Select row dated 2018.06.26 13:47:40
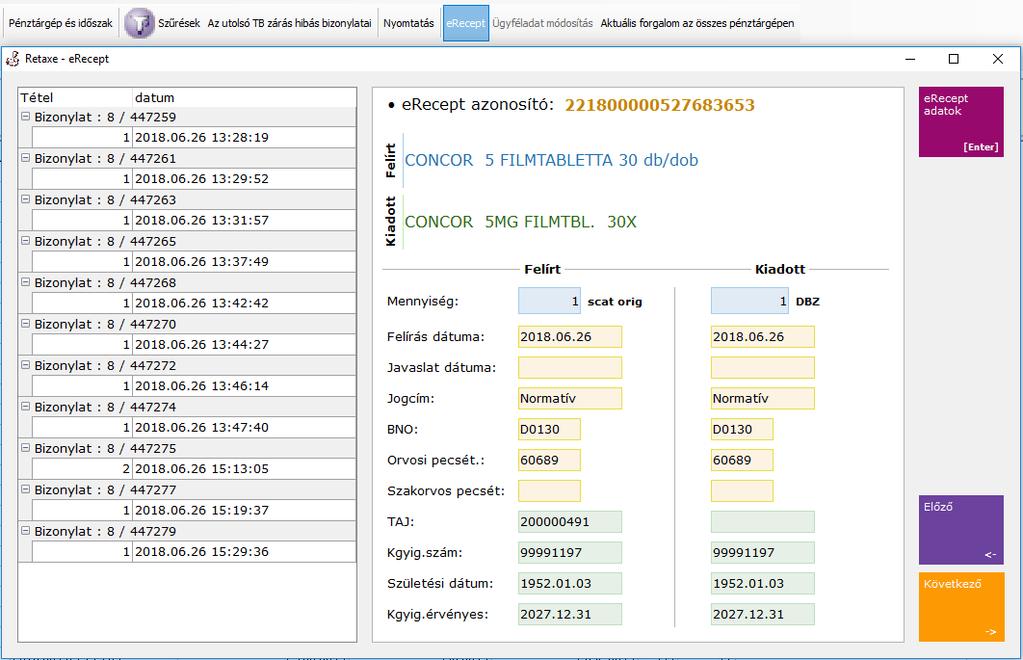The width and height of the screenshot is (1023, 660). (194, 427)
